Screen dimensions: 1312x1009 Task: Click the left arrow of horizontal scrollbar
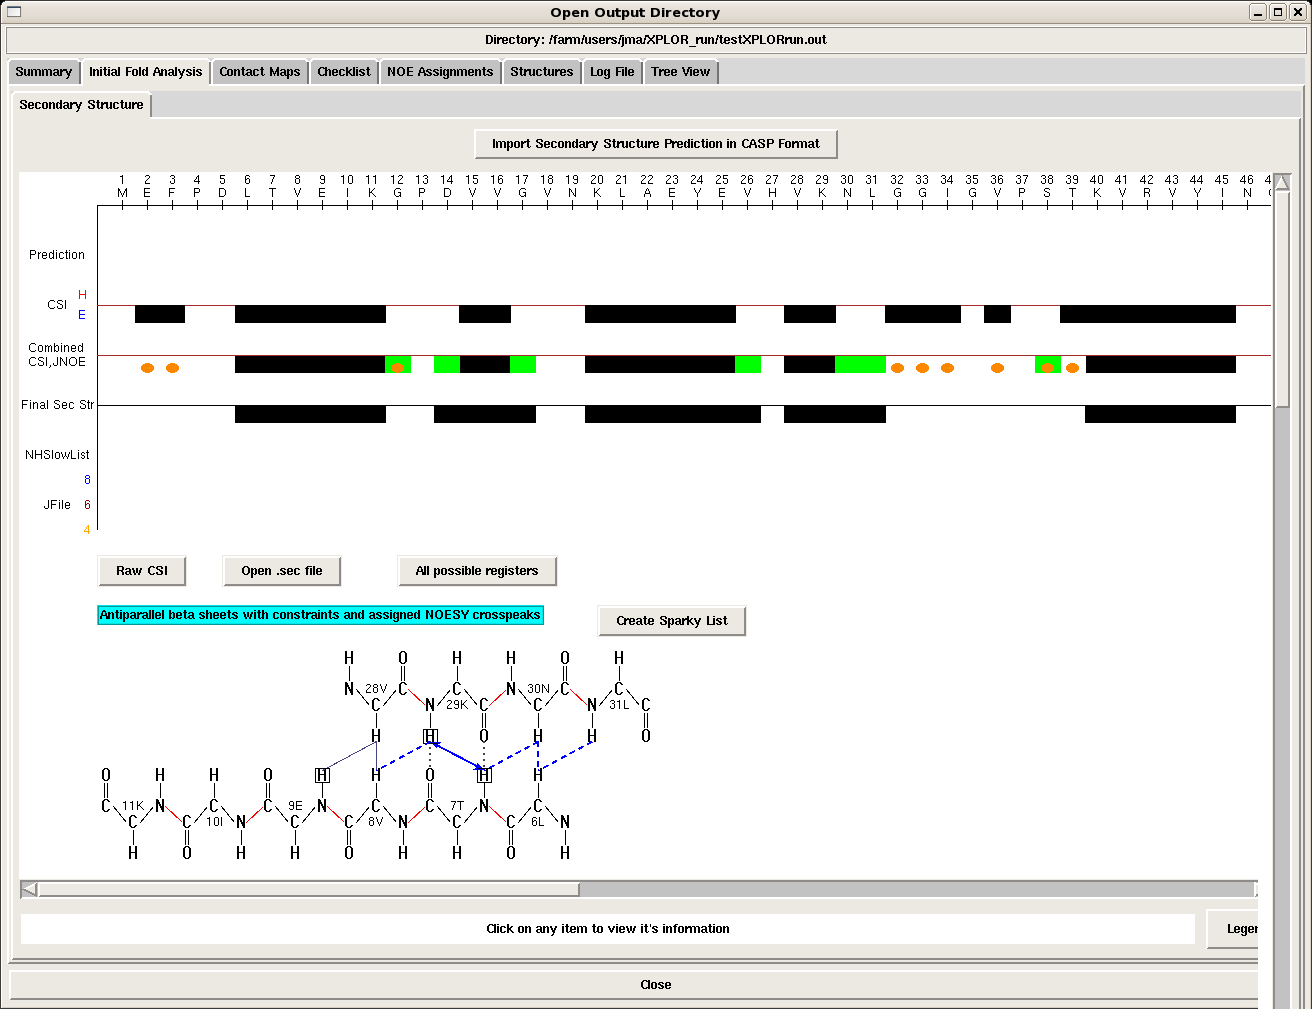[x=29, y=889]
